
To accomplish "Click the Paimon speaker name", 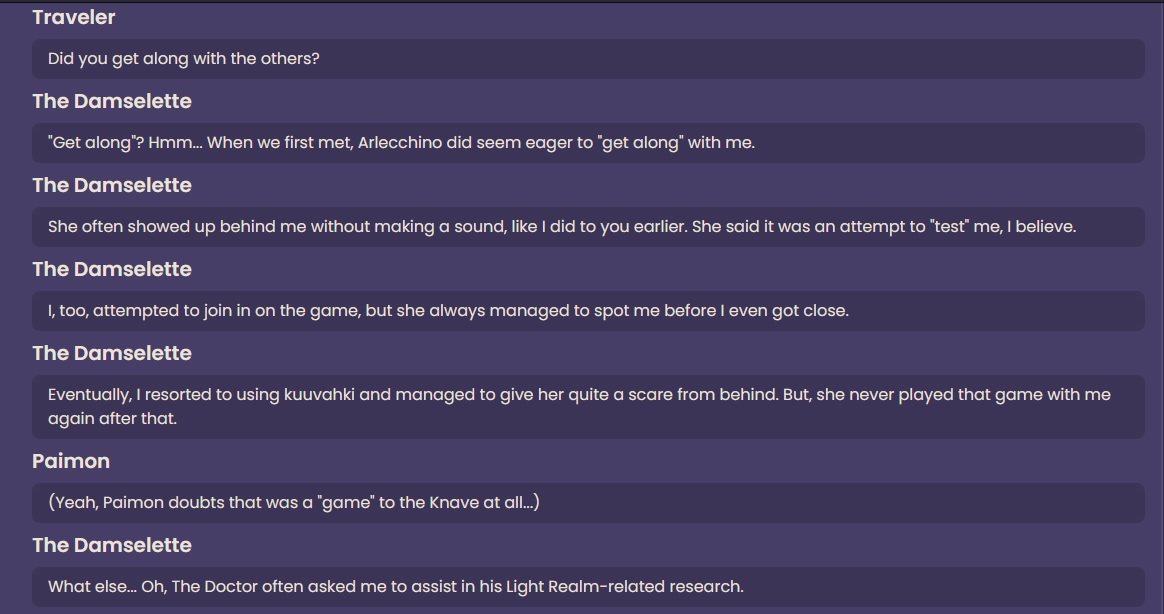I will [x=71, y=461].
